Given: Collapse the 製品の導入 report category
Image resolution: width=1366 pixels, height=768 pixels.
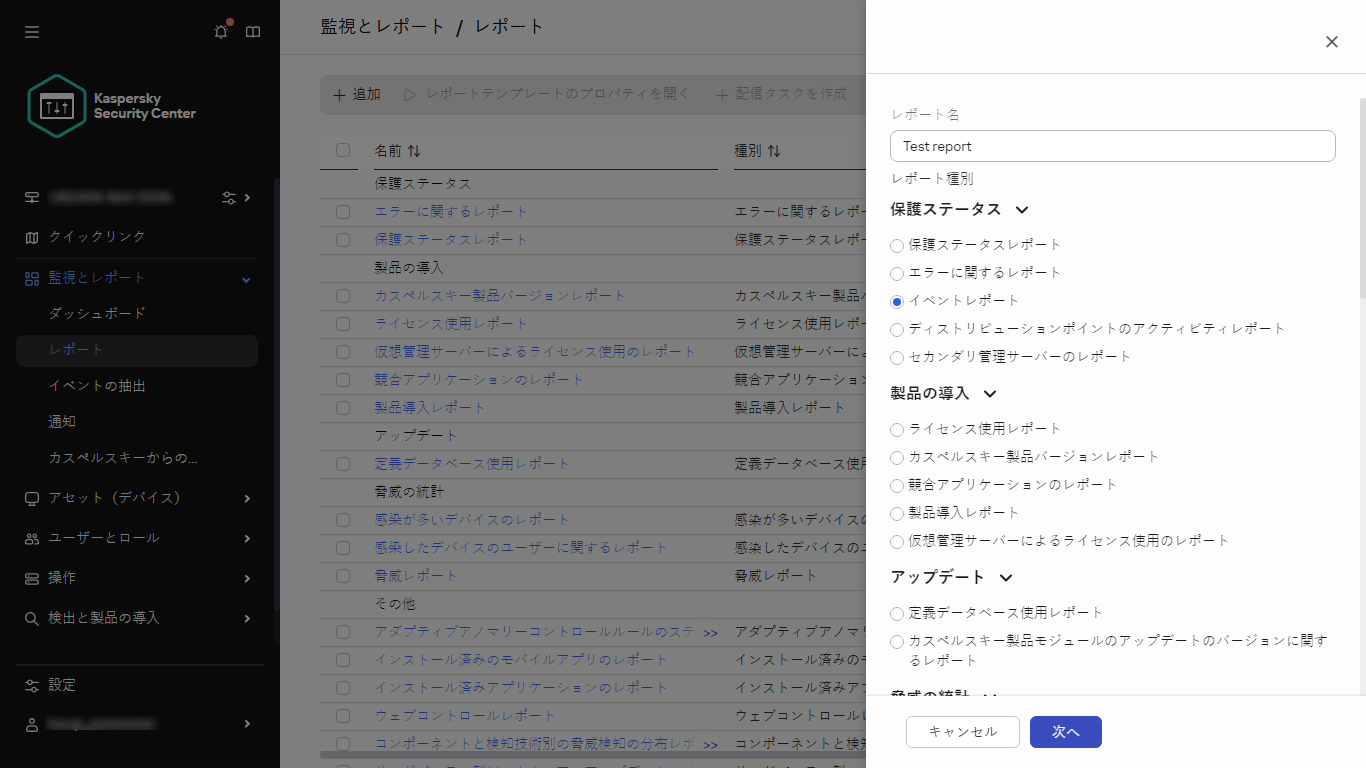Looking at the screenshot, I should [989, 394].
